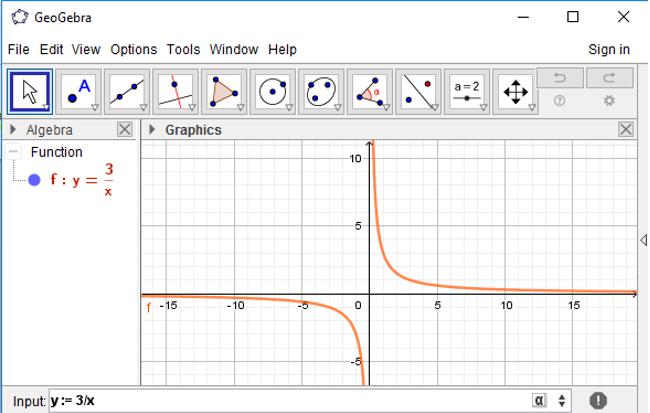Toggle visibility of function f
Screen dimensions: 650x413
click(x=34, y=180)
